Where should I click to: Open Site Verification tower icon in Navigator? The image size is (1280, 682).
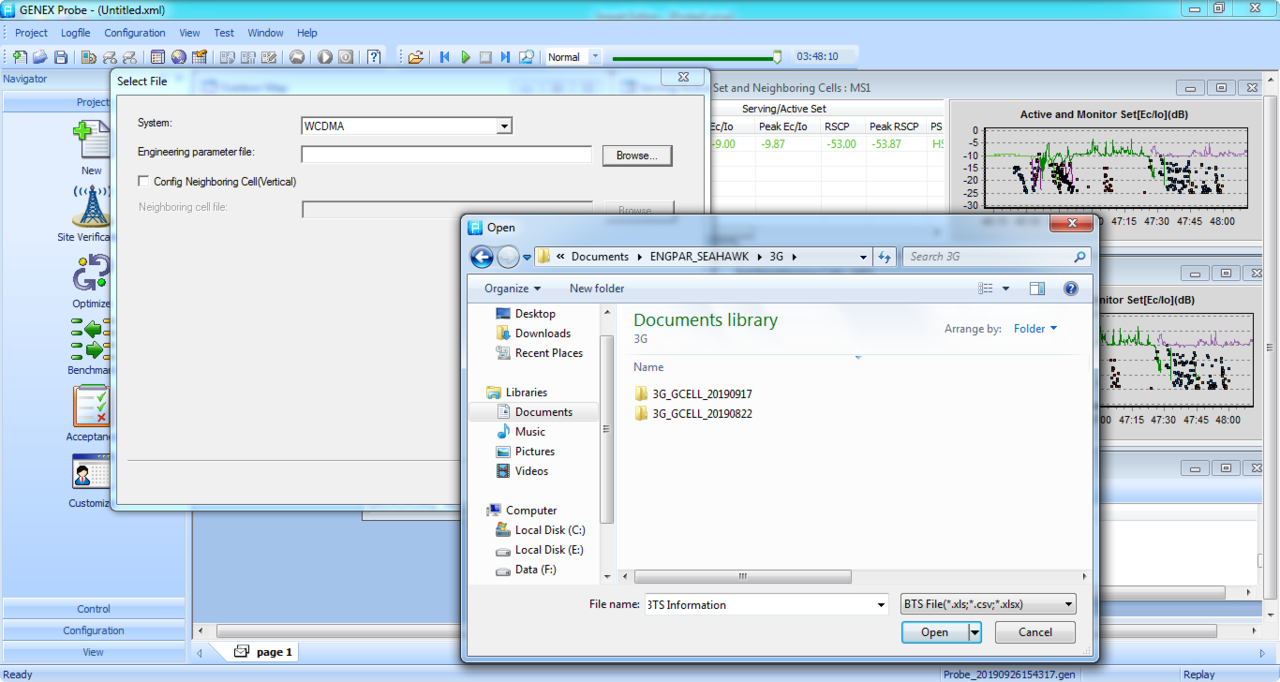pyautogui.click(x=91, y=206)
